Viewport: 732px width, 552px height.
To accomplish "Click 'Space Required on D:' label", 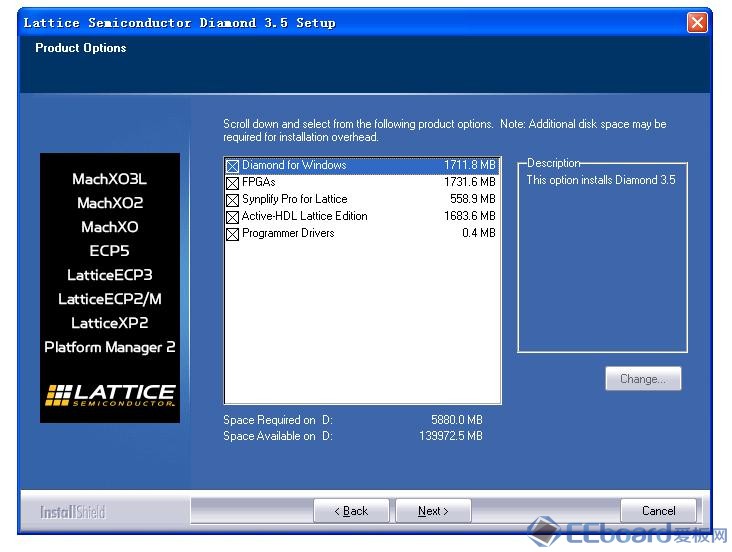I will pos(278,420).
